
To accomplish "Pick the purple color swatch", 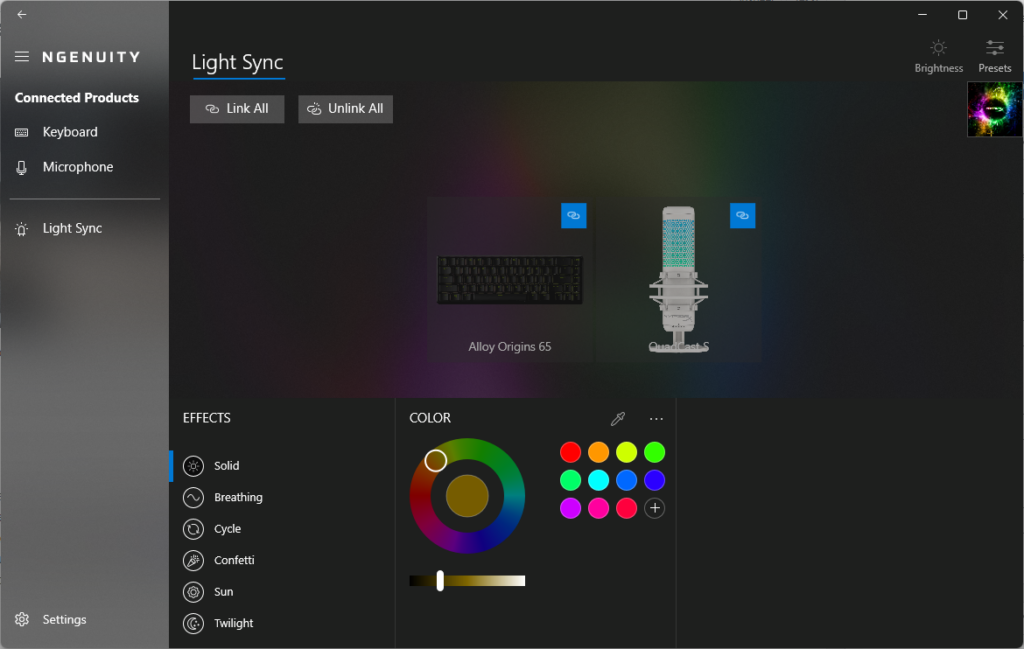I will tap(570, 508).
